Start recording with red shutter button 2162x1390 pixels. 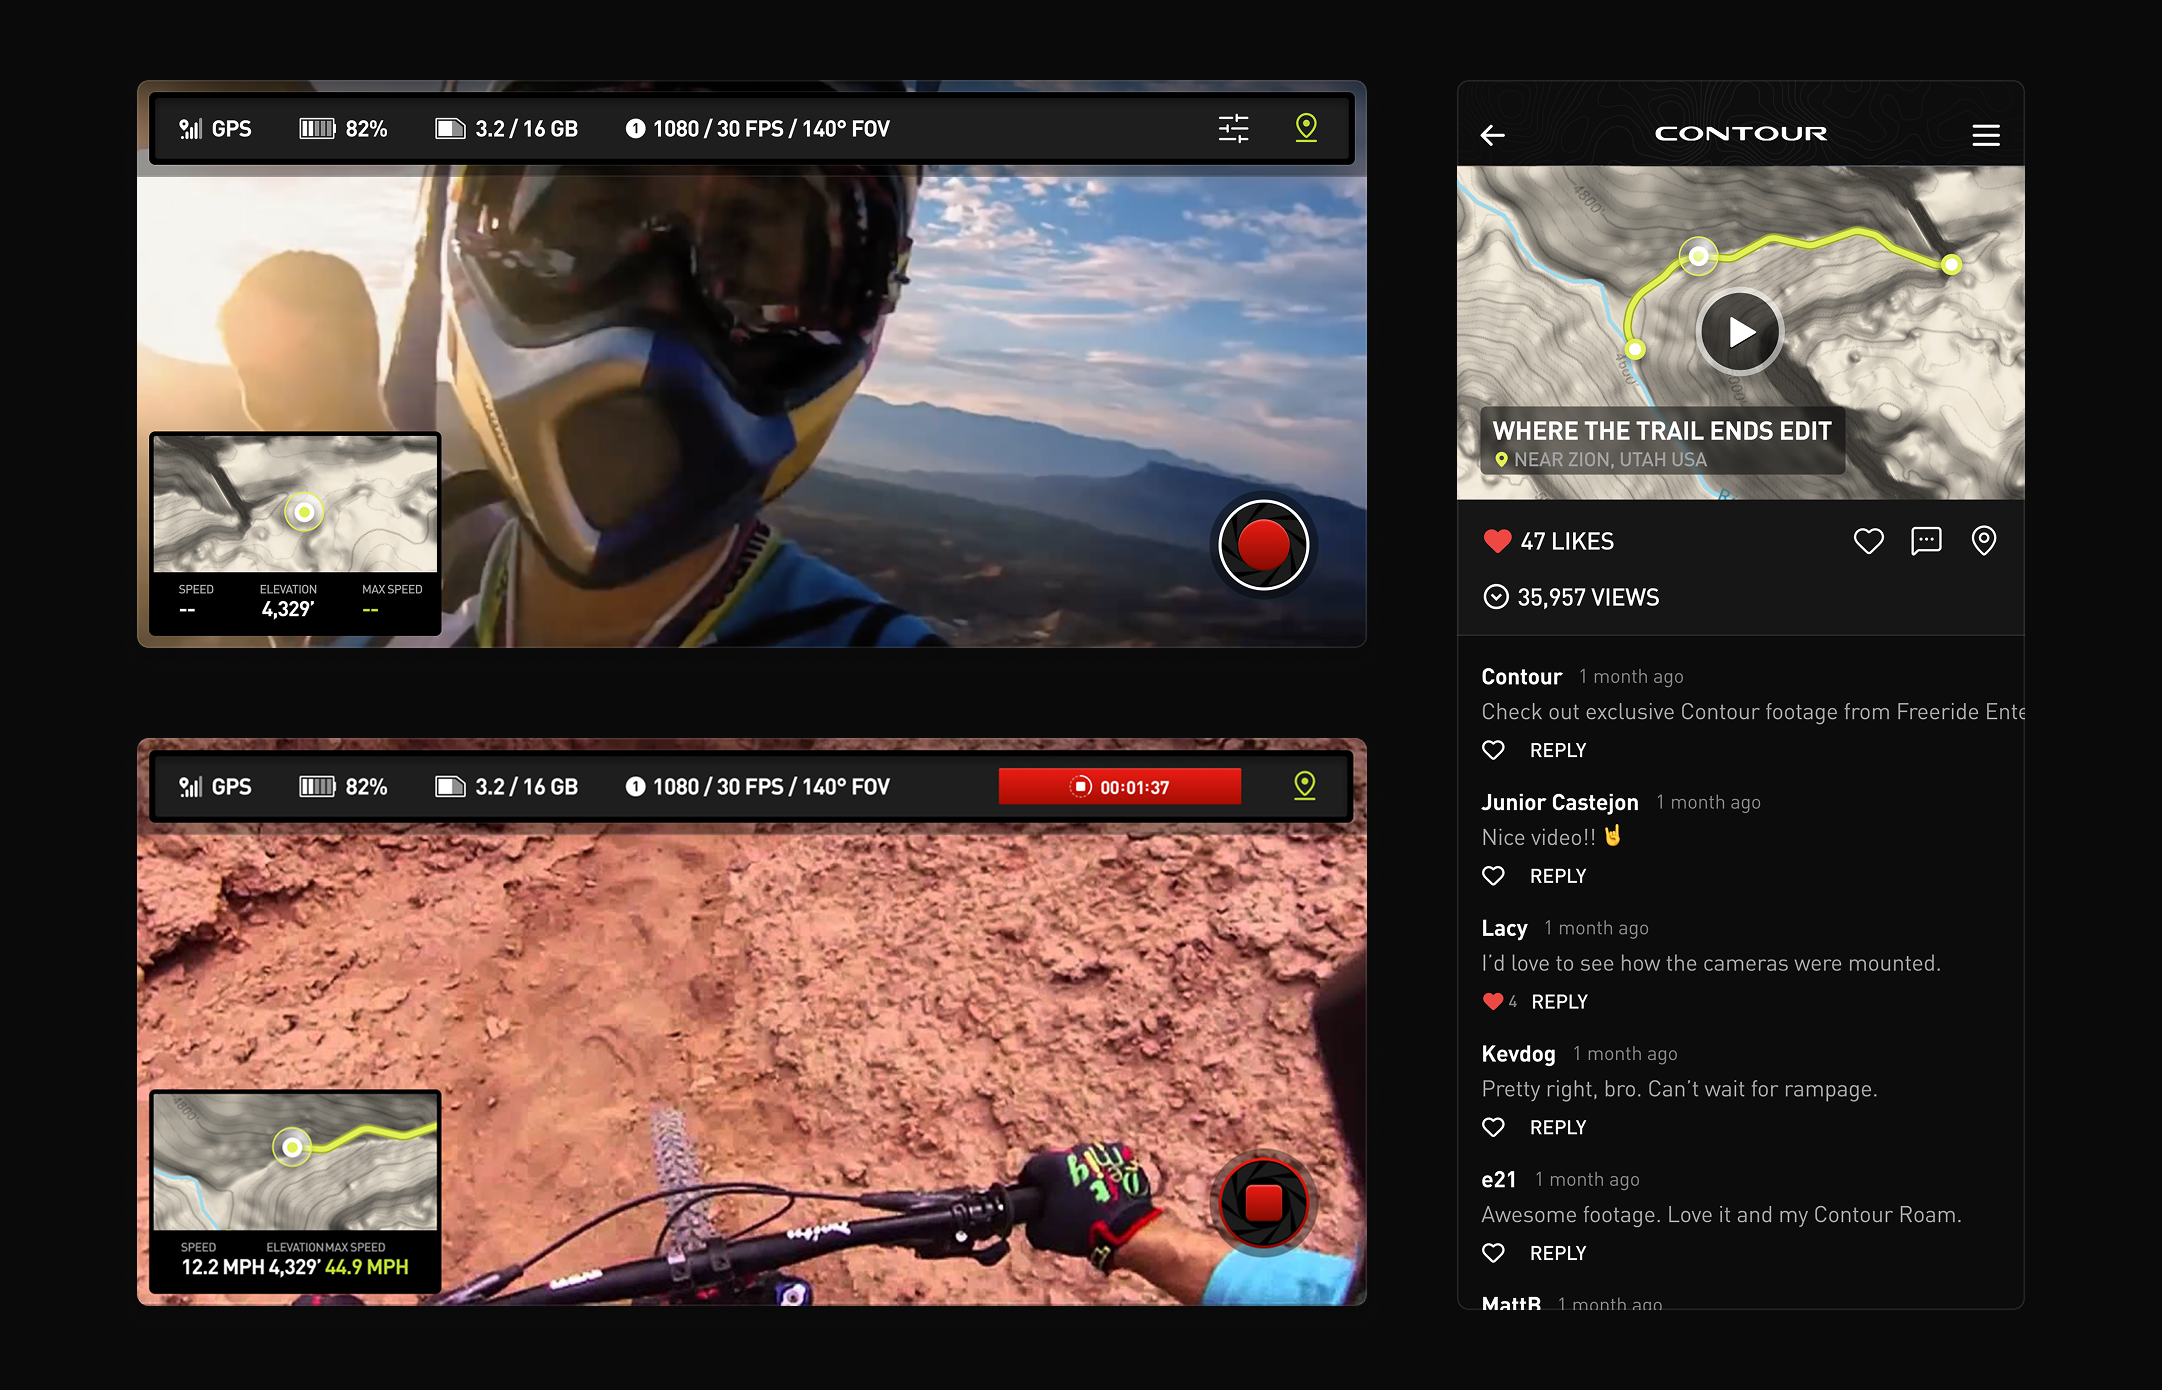point(1264,545)
